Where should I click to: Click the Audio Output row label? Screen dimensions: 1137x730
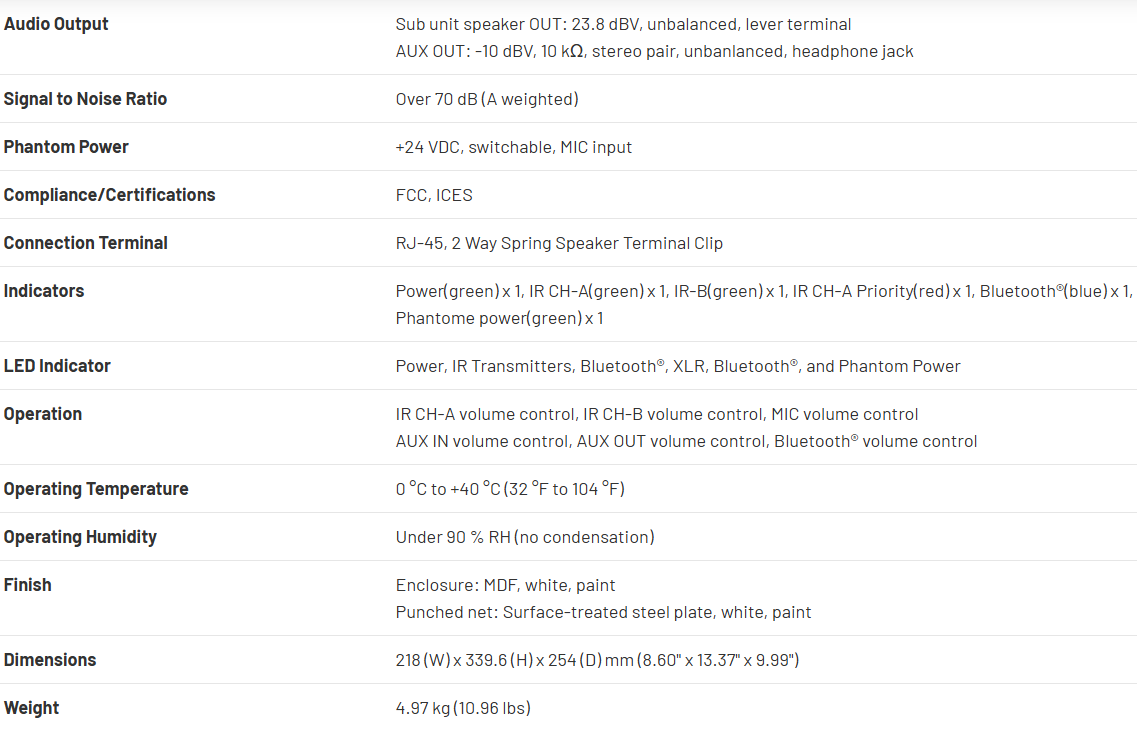coord(56,24)
